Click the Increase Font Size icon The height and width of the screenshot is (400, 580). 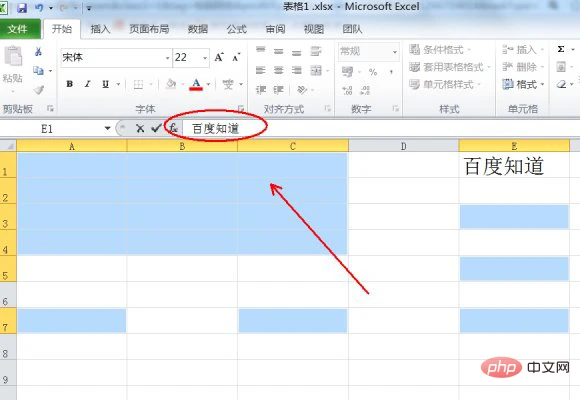click(x=219, y=57)
